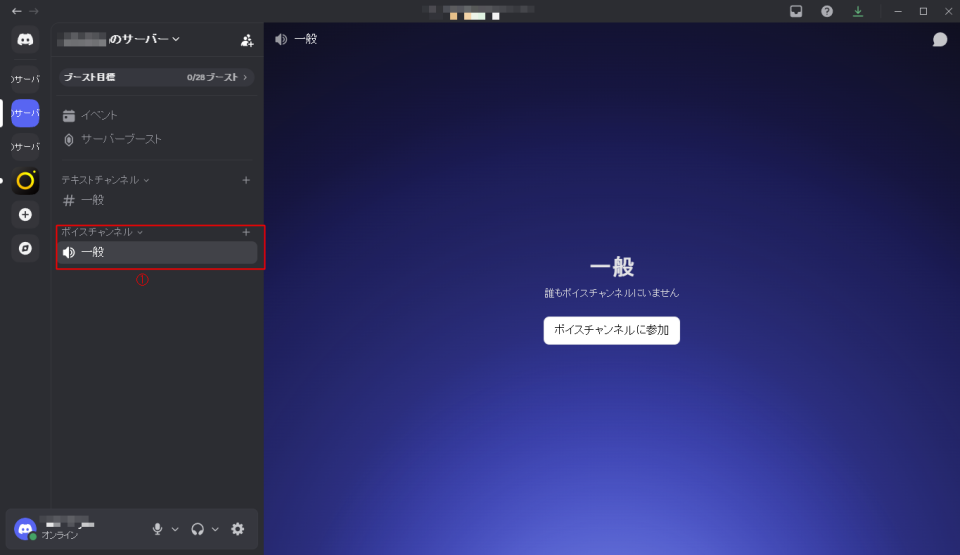This screenshot has width=960, height=555.
Task: Open Discord home direct messages icon
Action: tap(25, 40)
